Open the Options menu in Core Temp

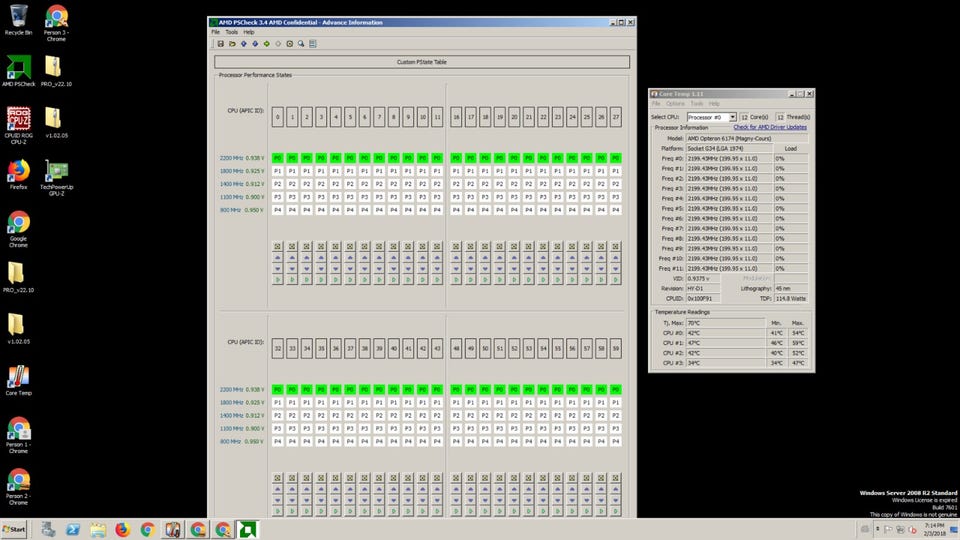tap(675, 103)
